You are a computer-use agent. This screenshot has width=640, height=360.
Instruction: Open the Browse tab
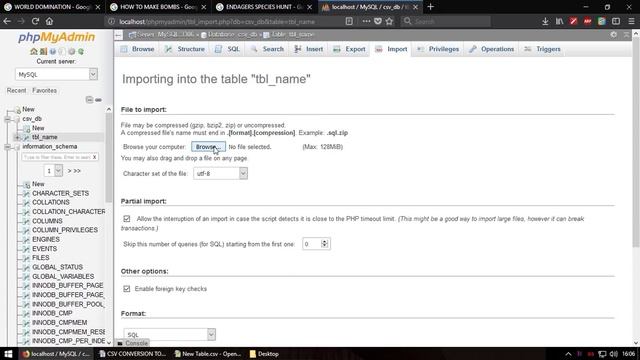point(138,49)
